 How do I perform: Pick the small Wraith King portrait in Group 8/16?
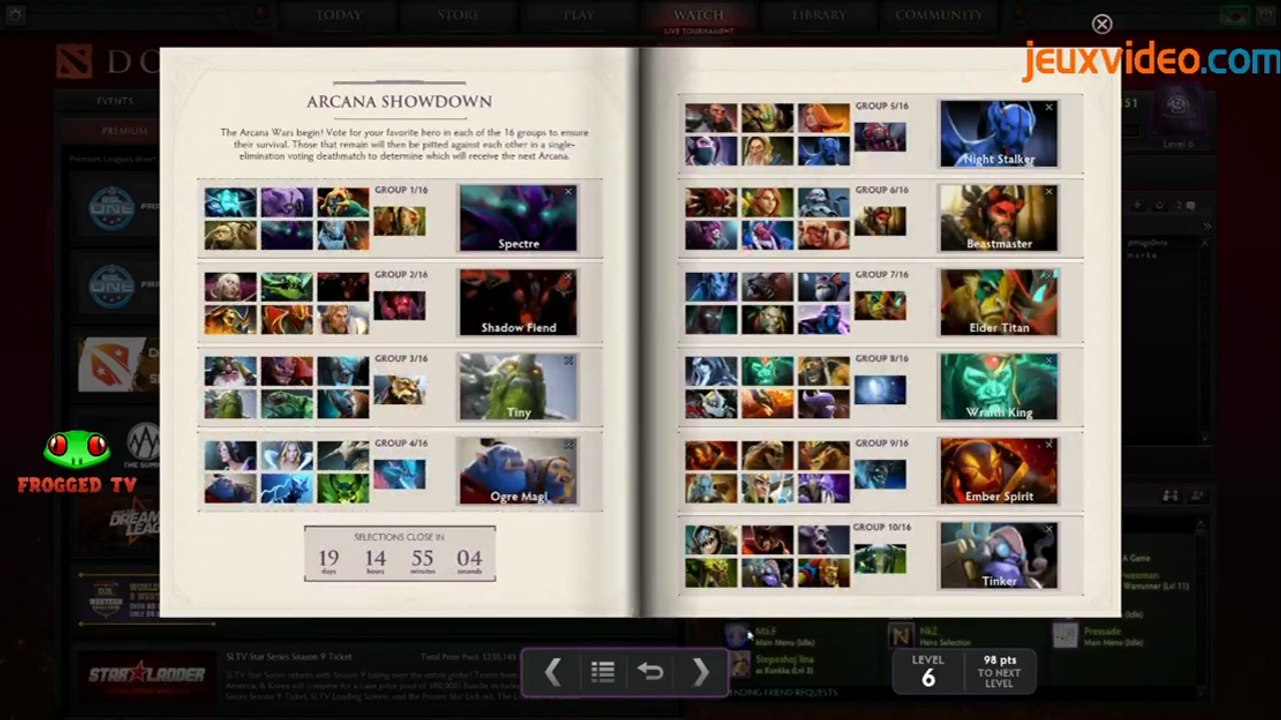(x=767, y=371)
